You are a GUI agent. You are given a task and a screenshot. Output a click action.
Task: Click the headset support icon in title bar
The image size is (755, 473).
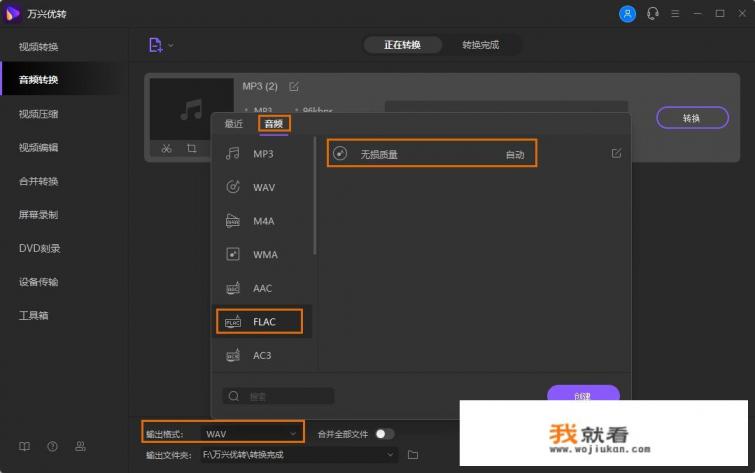click(653, 14)
